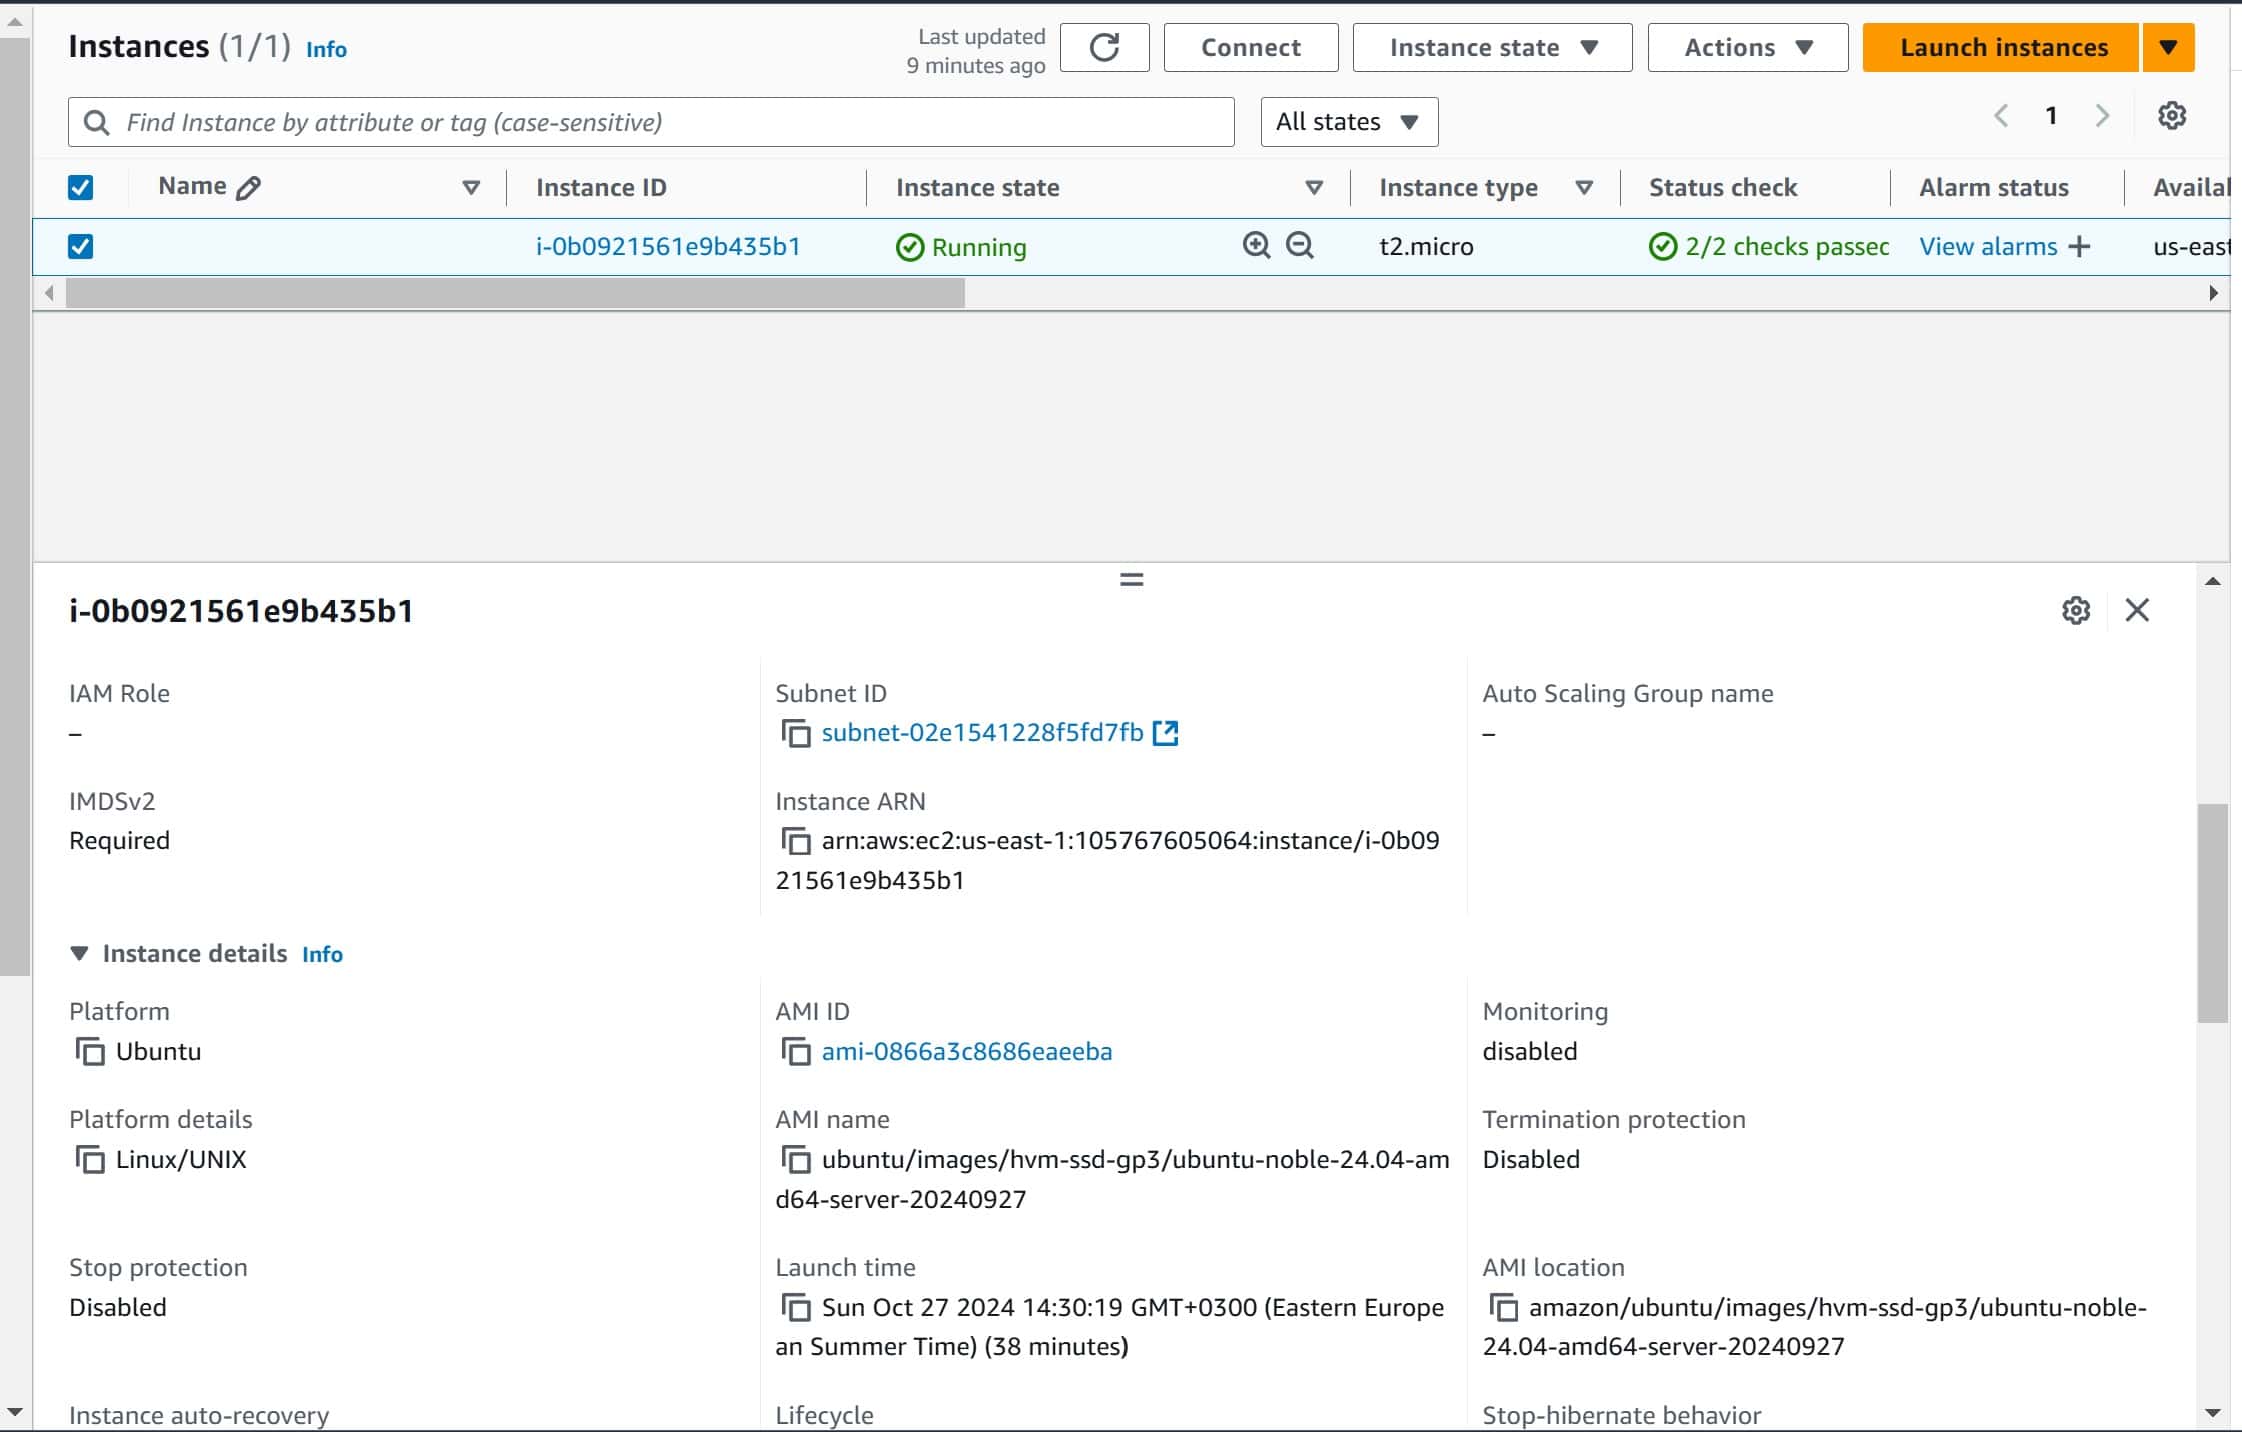2242x1432 pixels.
Task: Open subnet-02e1541228f5fd7fb in new tab
Action: pyautogui.click(x=1166, y=732)
